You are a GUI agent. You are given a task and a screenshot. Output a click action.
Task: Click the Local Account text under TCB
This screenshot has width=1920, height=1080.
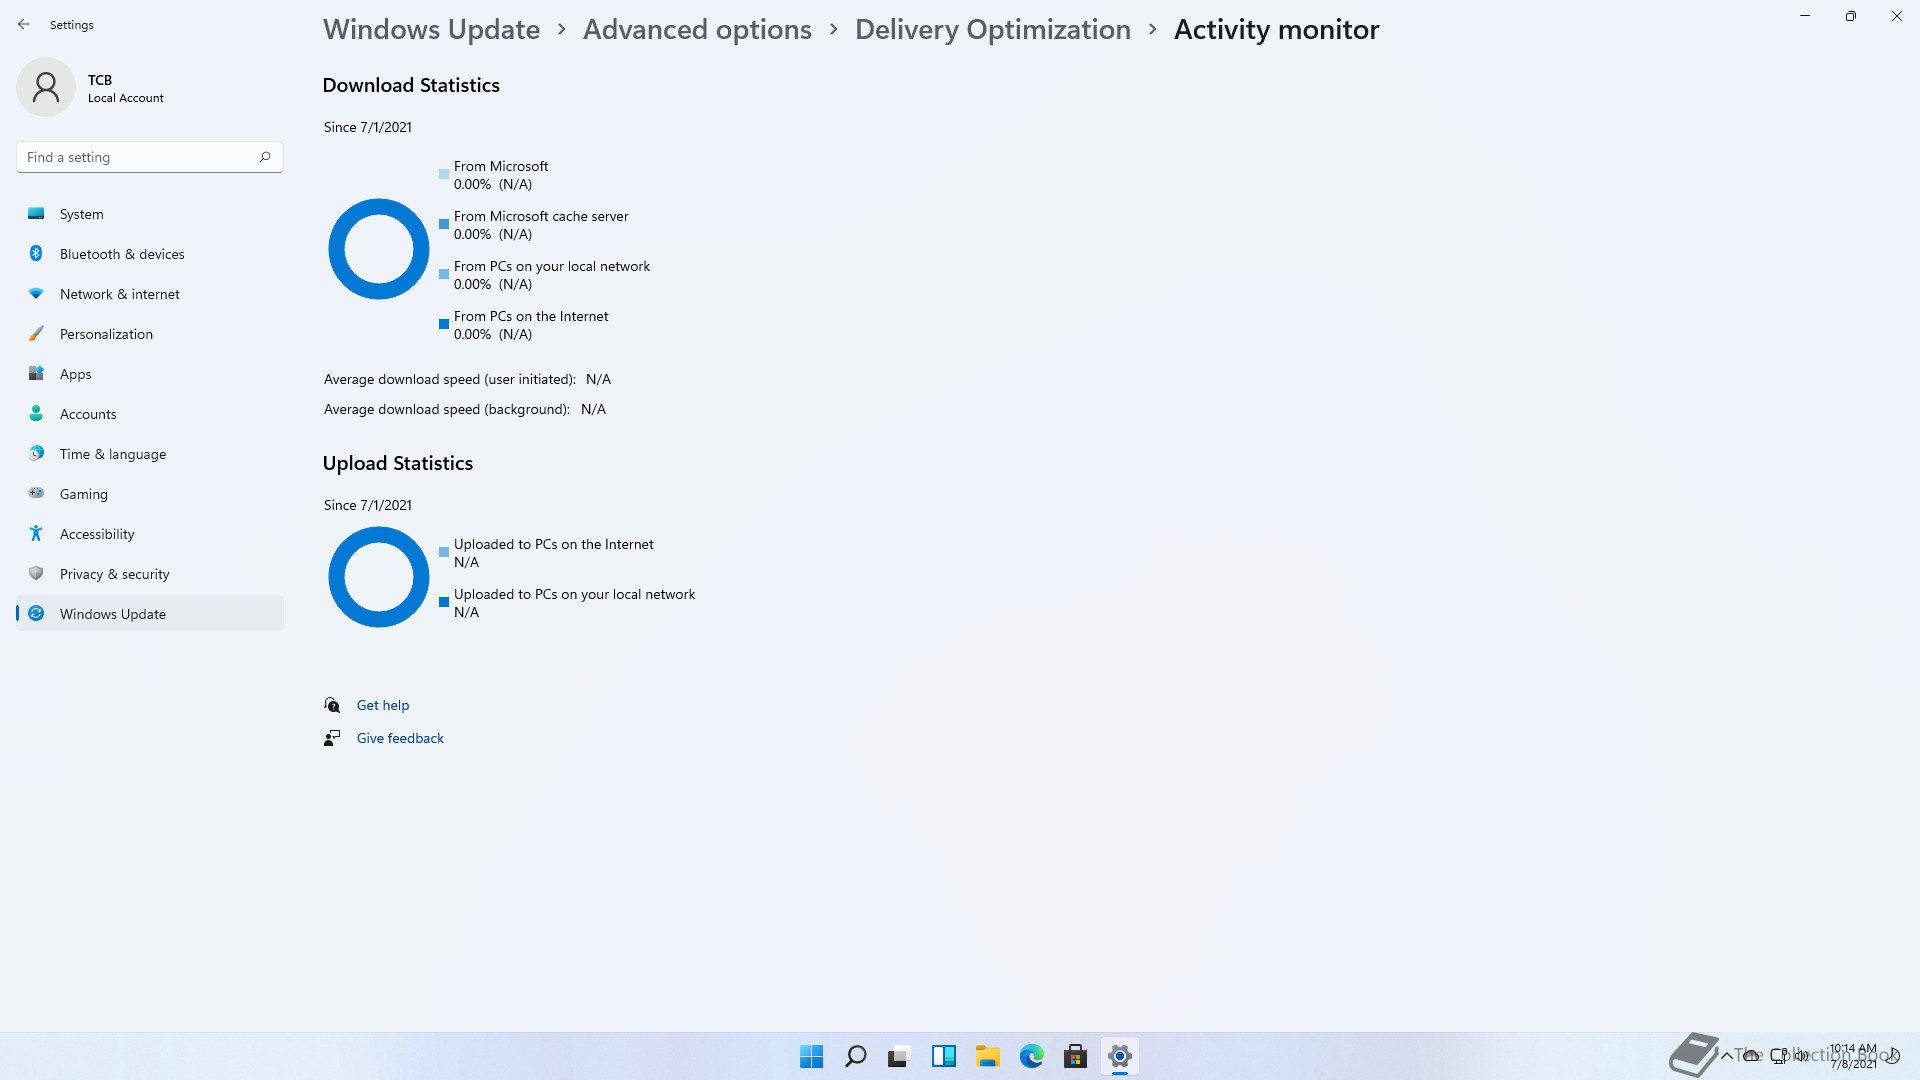(x=126, y=98)
